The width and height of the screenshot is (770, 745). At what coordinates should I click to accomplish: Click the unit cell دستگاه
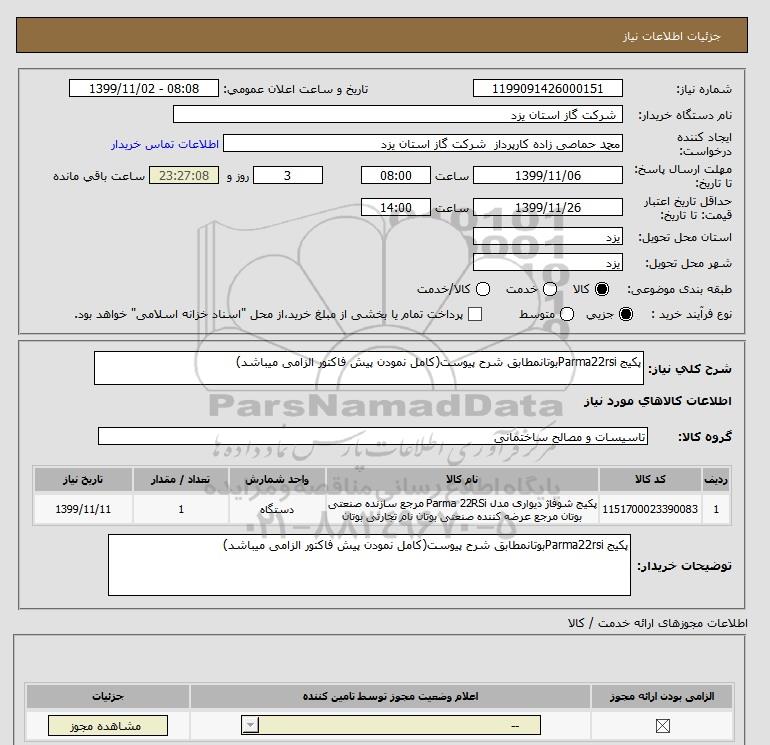tap(277, 510)
